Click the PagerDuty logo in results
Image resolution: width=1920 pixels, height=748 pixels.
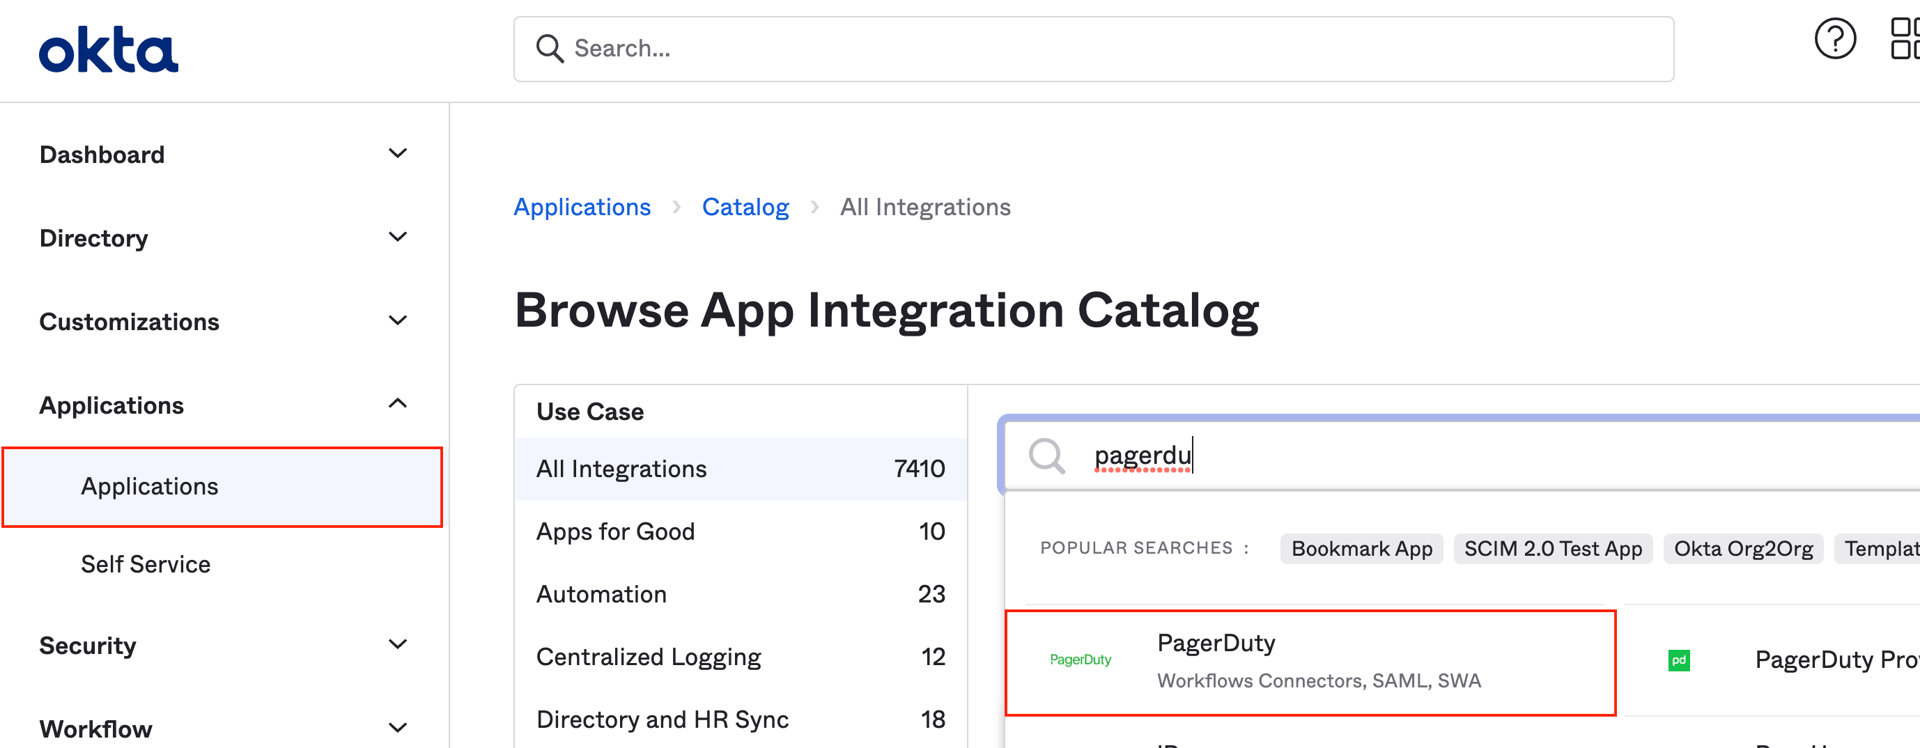coord(1080,660)
